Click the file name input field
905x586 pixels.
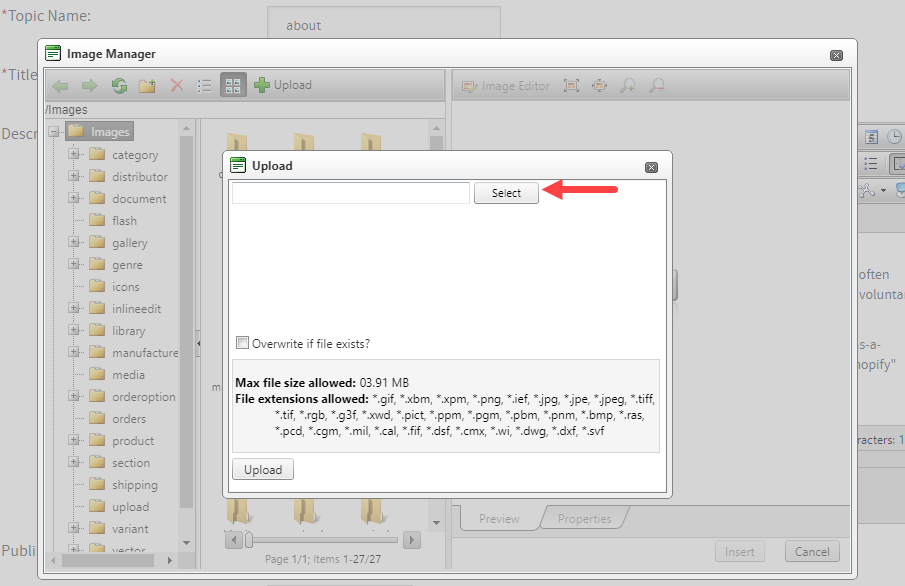349,193
